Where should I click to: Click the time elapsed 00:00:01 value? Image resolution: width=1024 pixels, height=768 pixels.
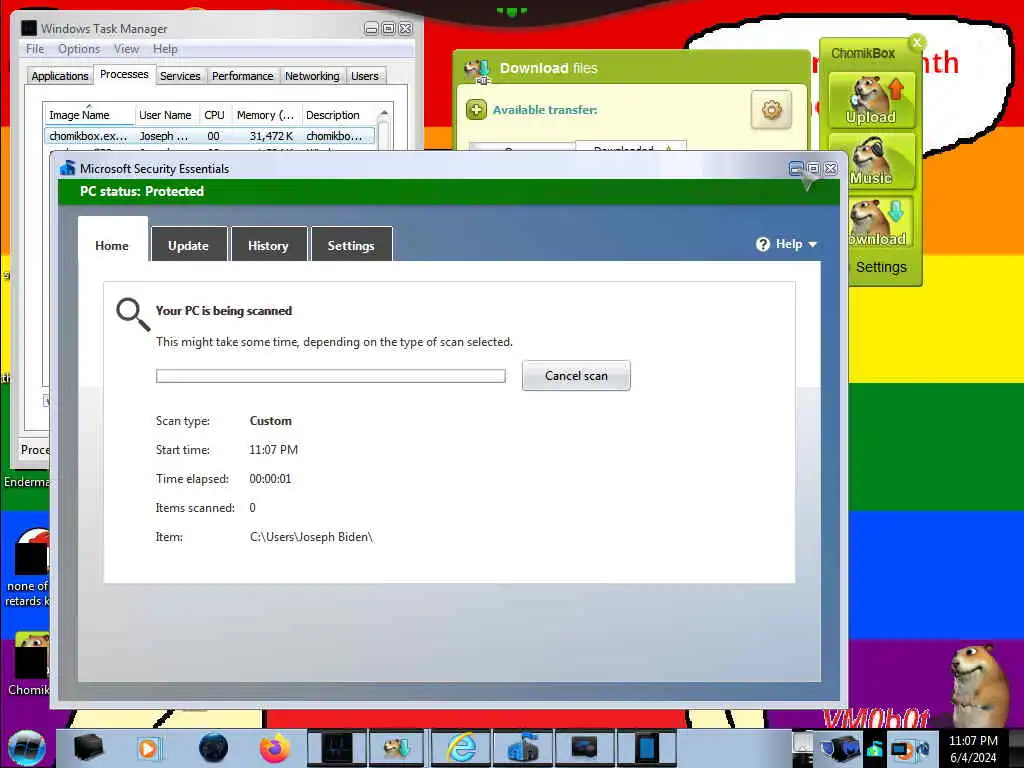tap(270, 479)
